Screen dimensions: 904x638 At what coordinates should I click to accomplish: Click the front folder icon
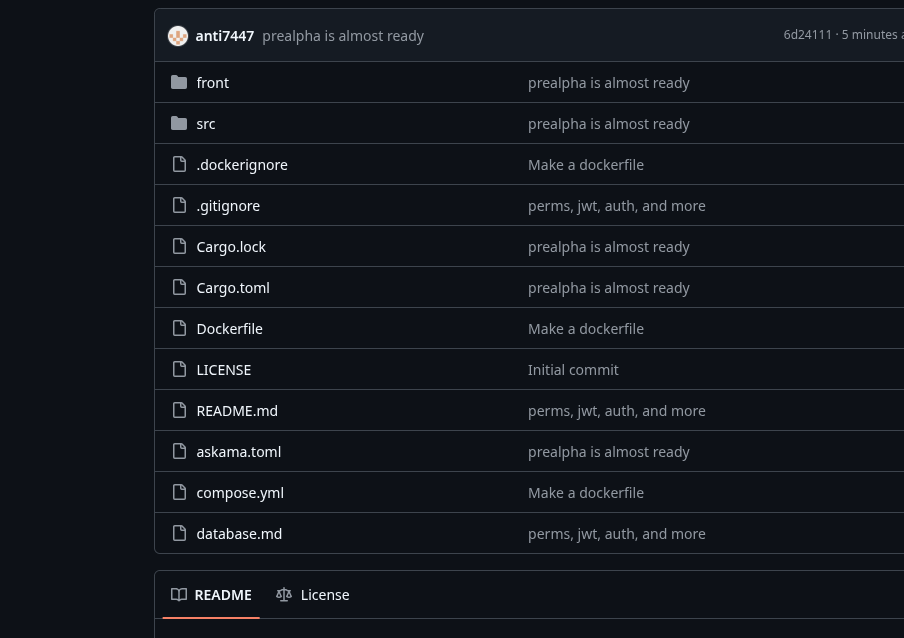click(x=179, y=82)
